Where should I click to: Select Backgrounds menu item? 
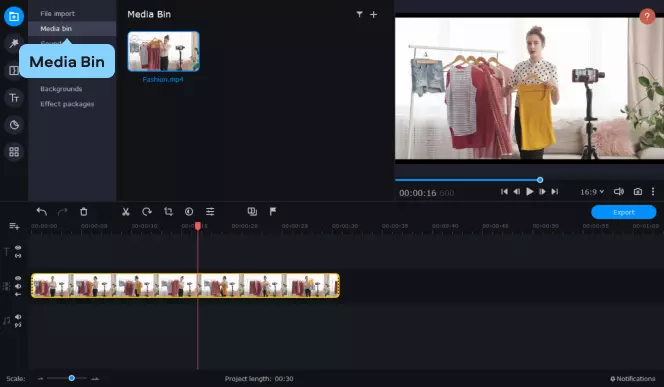[x=61, y=89]
